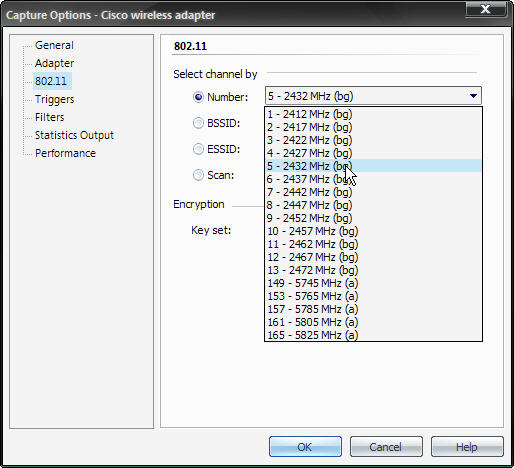This screenshot has width=514, height=468.
Task: Choose channel 11 - 2462 MHz (bg)
Action: coord(373,244)
